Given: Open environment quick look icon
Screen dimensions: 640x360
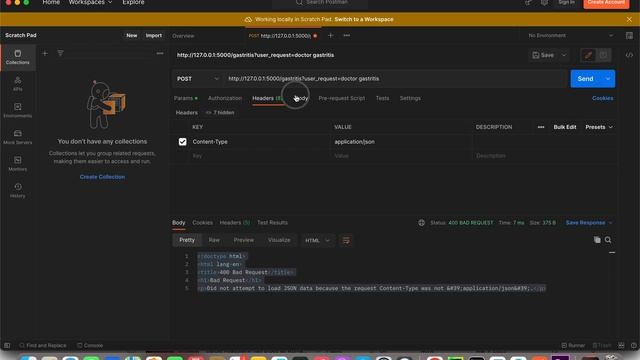Looking at the screenshot, I should coord(629,36).
